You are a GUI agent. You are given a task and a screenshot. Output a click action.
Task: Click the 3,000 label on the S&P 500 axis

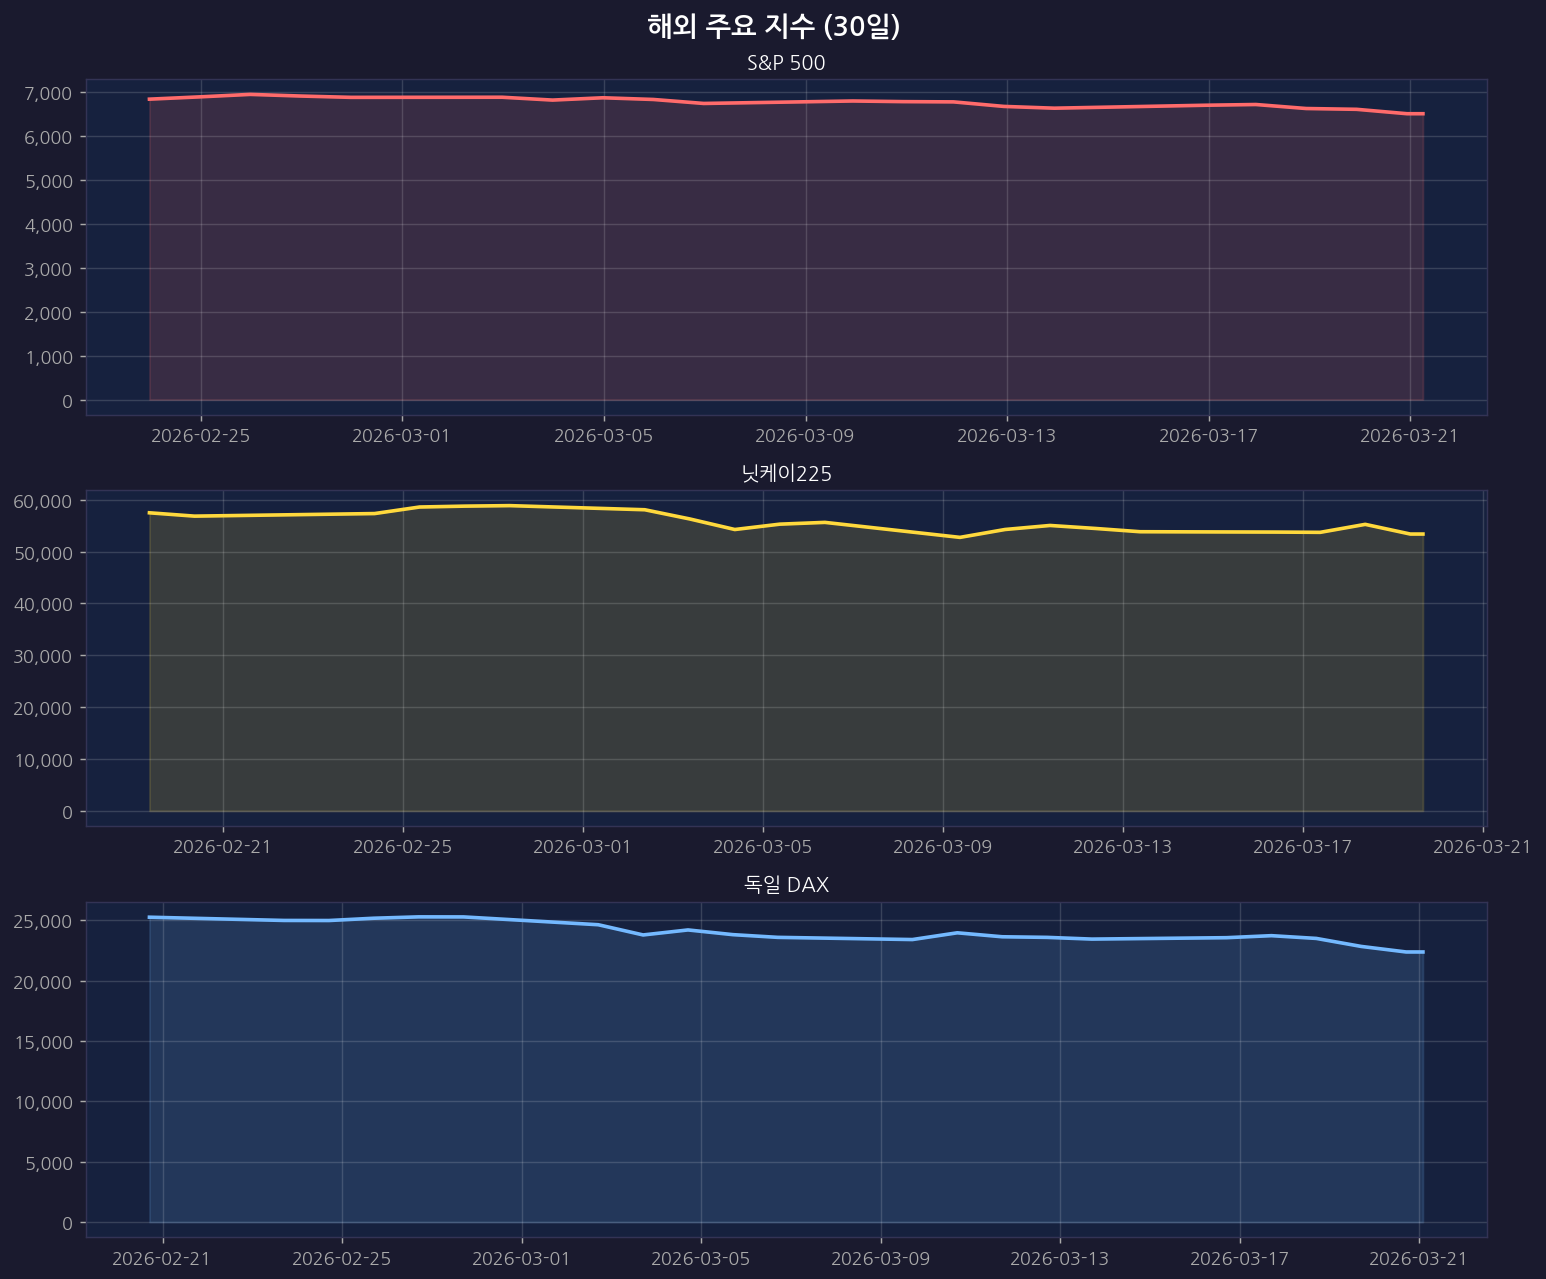[x=47, y=269]
